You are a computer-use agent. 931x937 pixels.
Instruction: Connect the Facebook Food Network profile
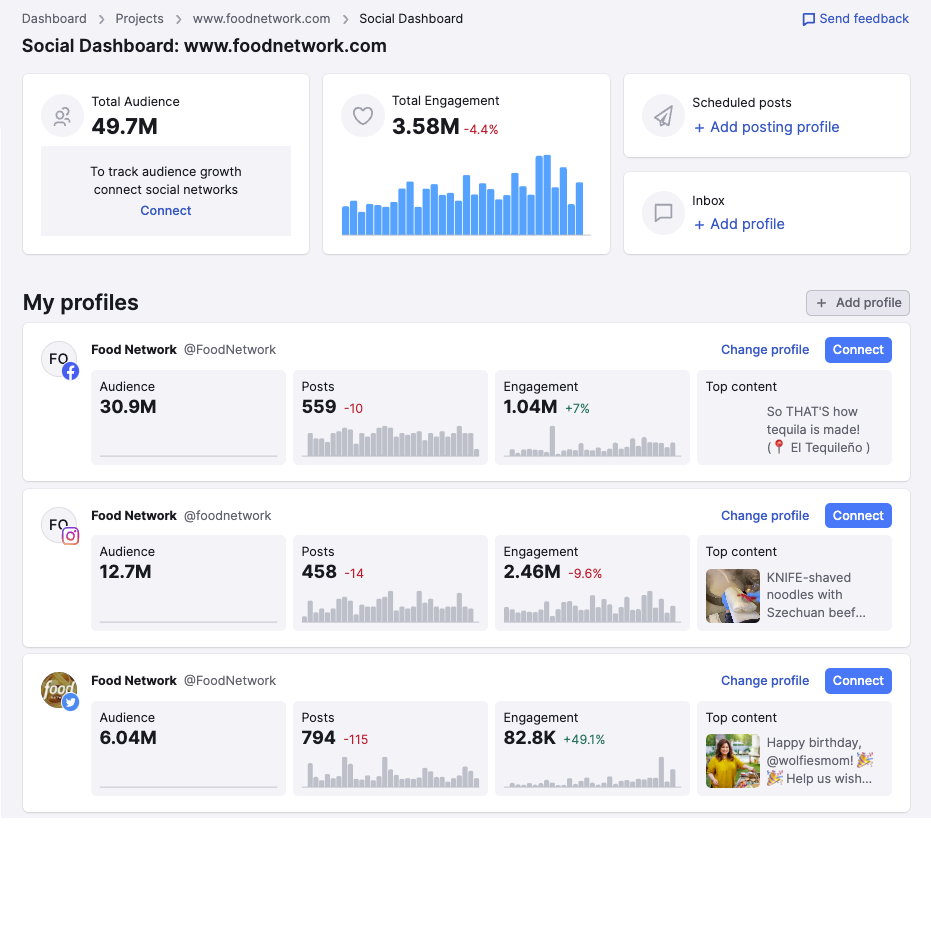coord(857,350)
